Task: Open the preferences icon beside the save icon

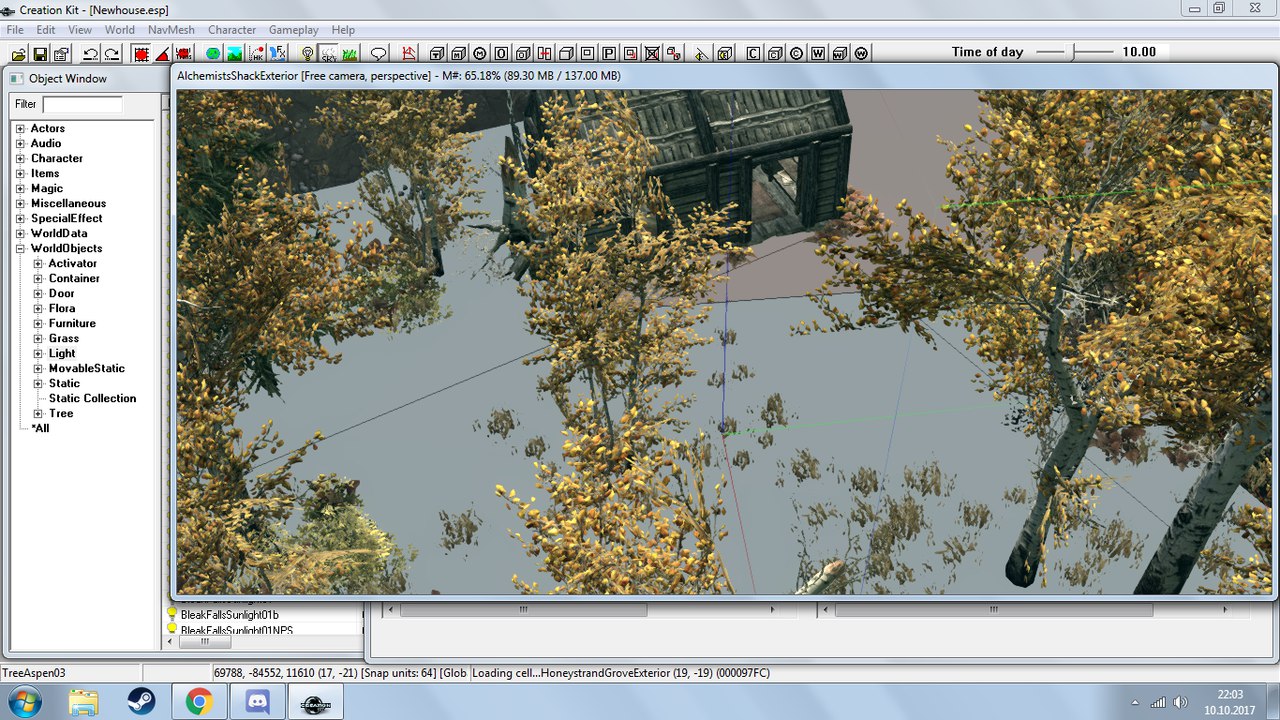Action: click(x=62, y=53)
